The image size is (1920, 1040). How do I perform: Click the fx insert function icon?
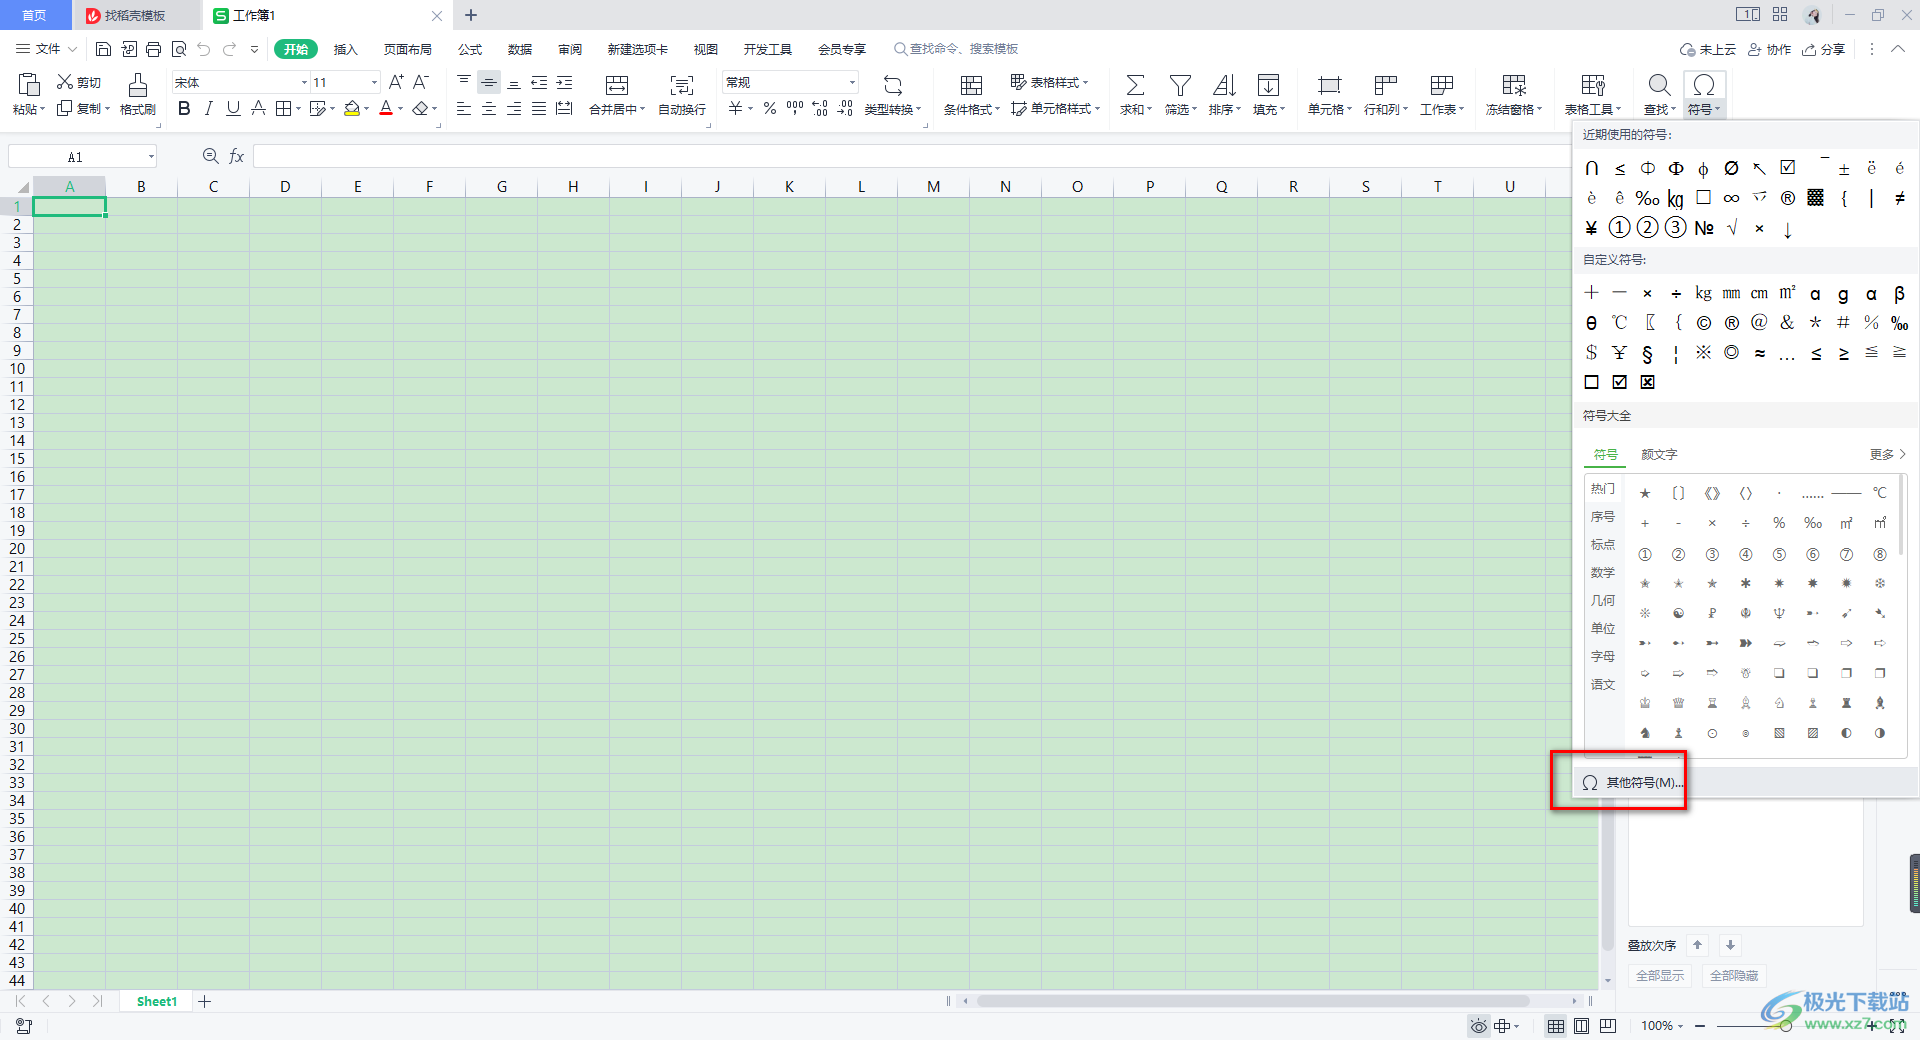[237, 156]
